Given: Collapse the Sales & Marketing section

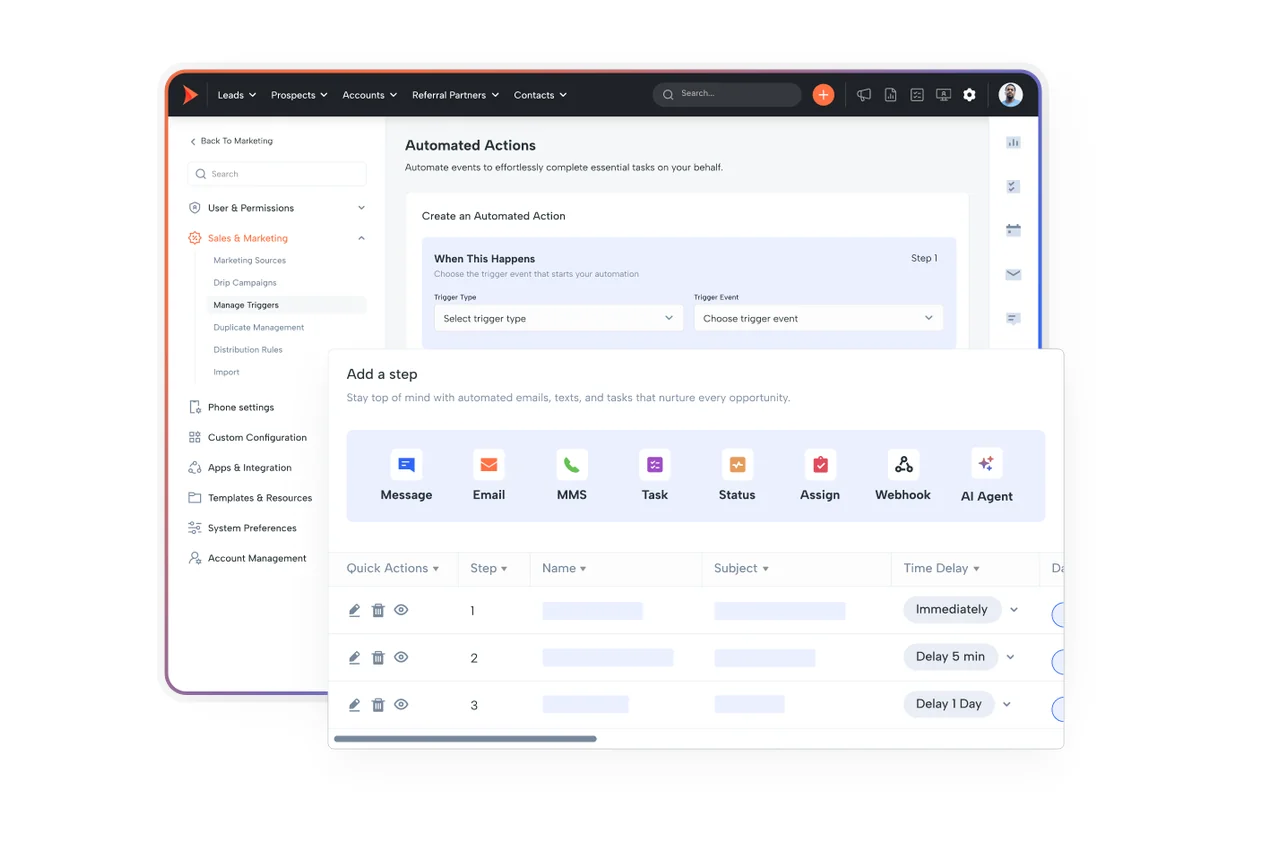Looking at the screenshot, I should click(277, 238).
